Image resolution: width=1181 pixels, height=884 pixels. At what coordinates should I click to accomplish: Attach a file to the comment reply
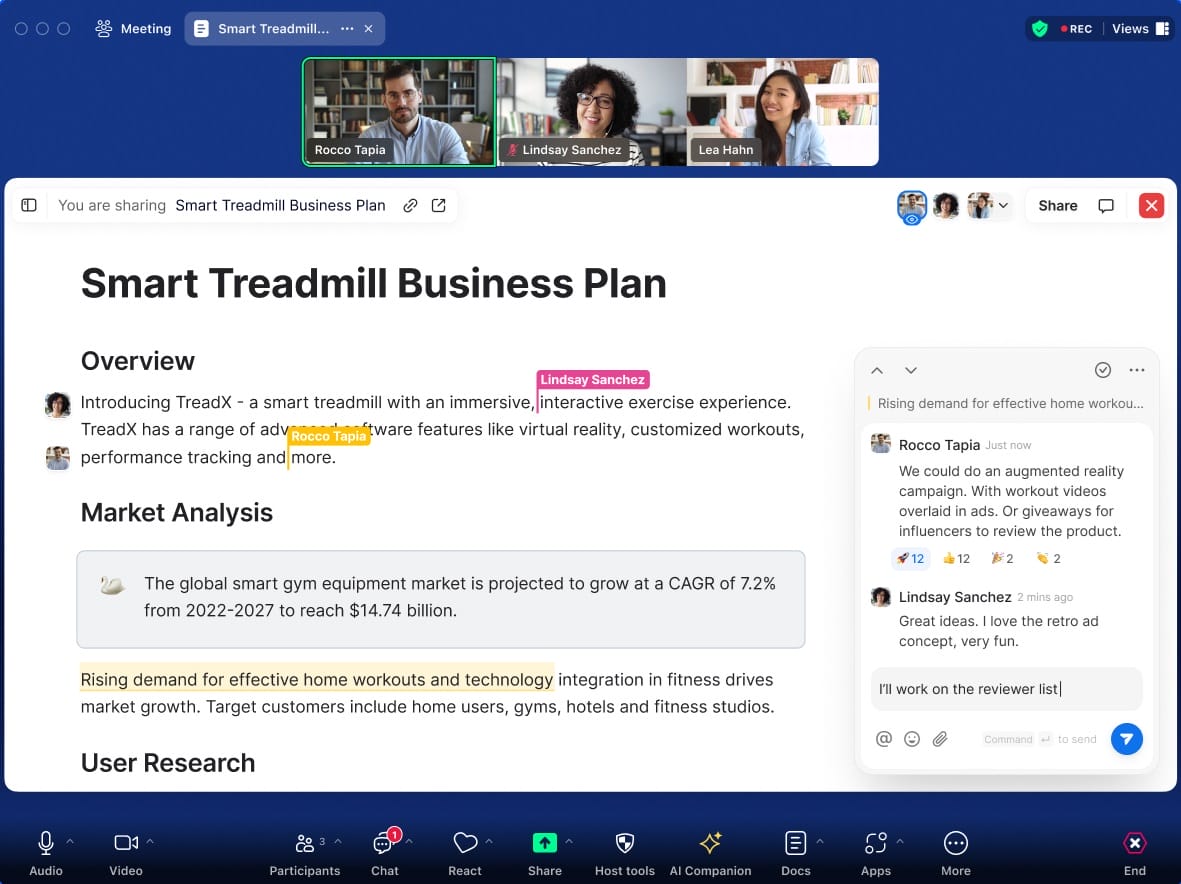tap(940, 738)
